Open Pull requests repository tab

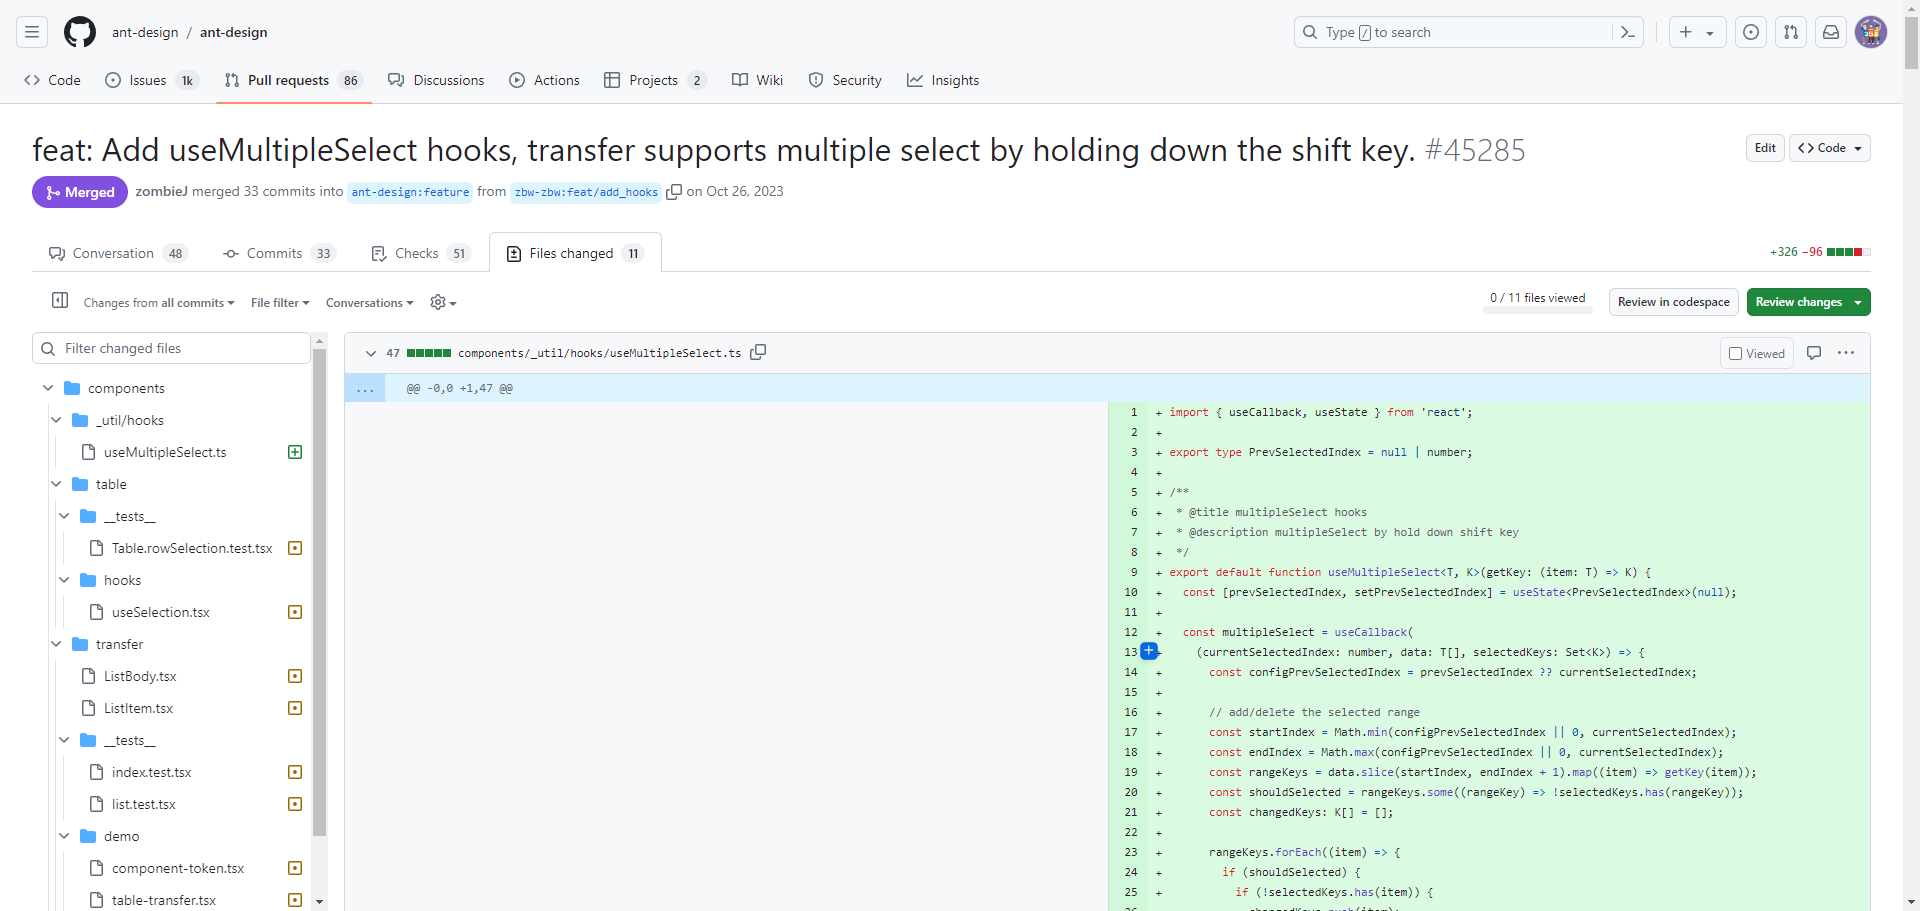point(293,80)
